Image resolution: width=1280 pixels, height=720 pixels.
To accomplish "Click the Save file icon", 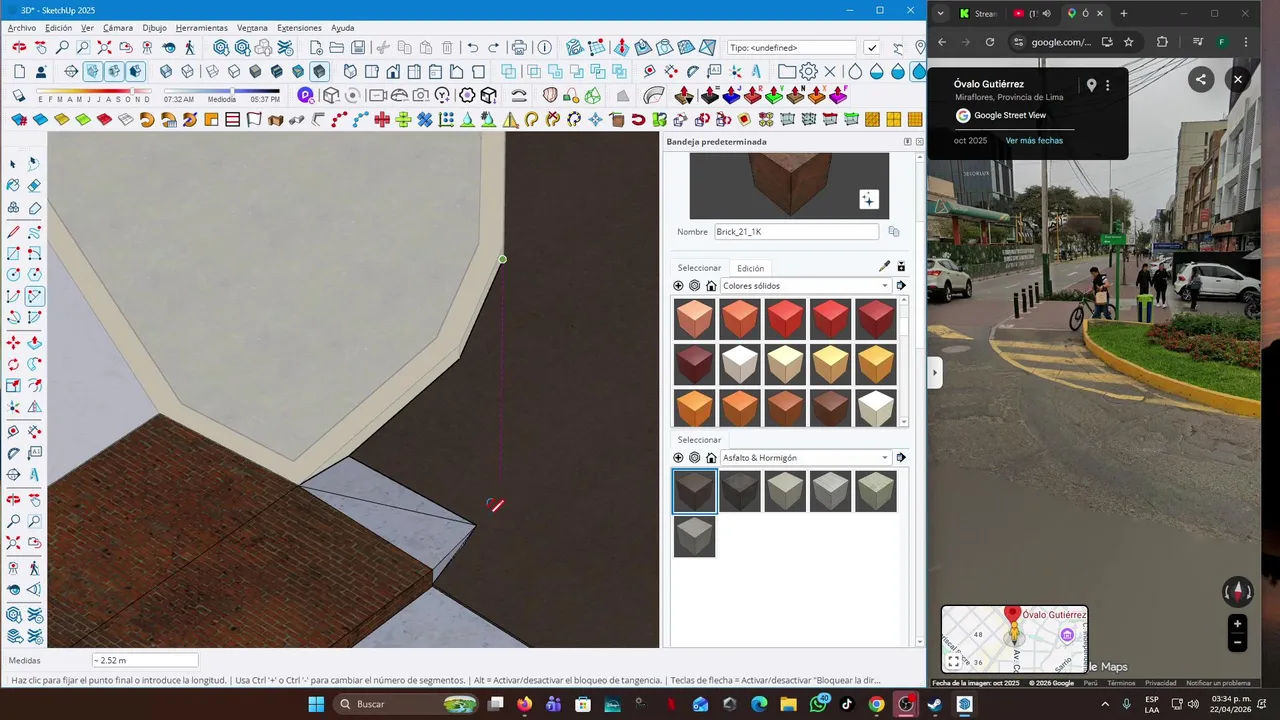I will pos(358,48).
